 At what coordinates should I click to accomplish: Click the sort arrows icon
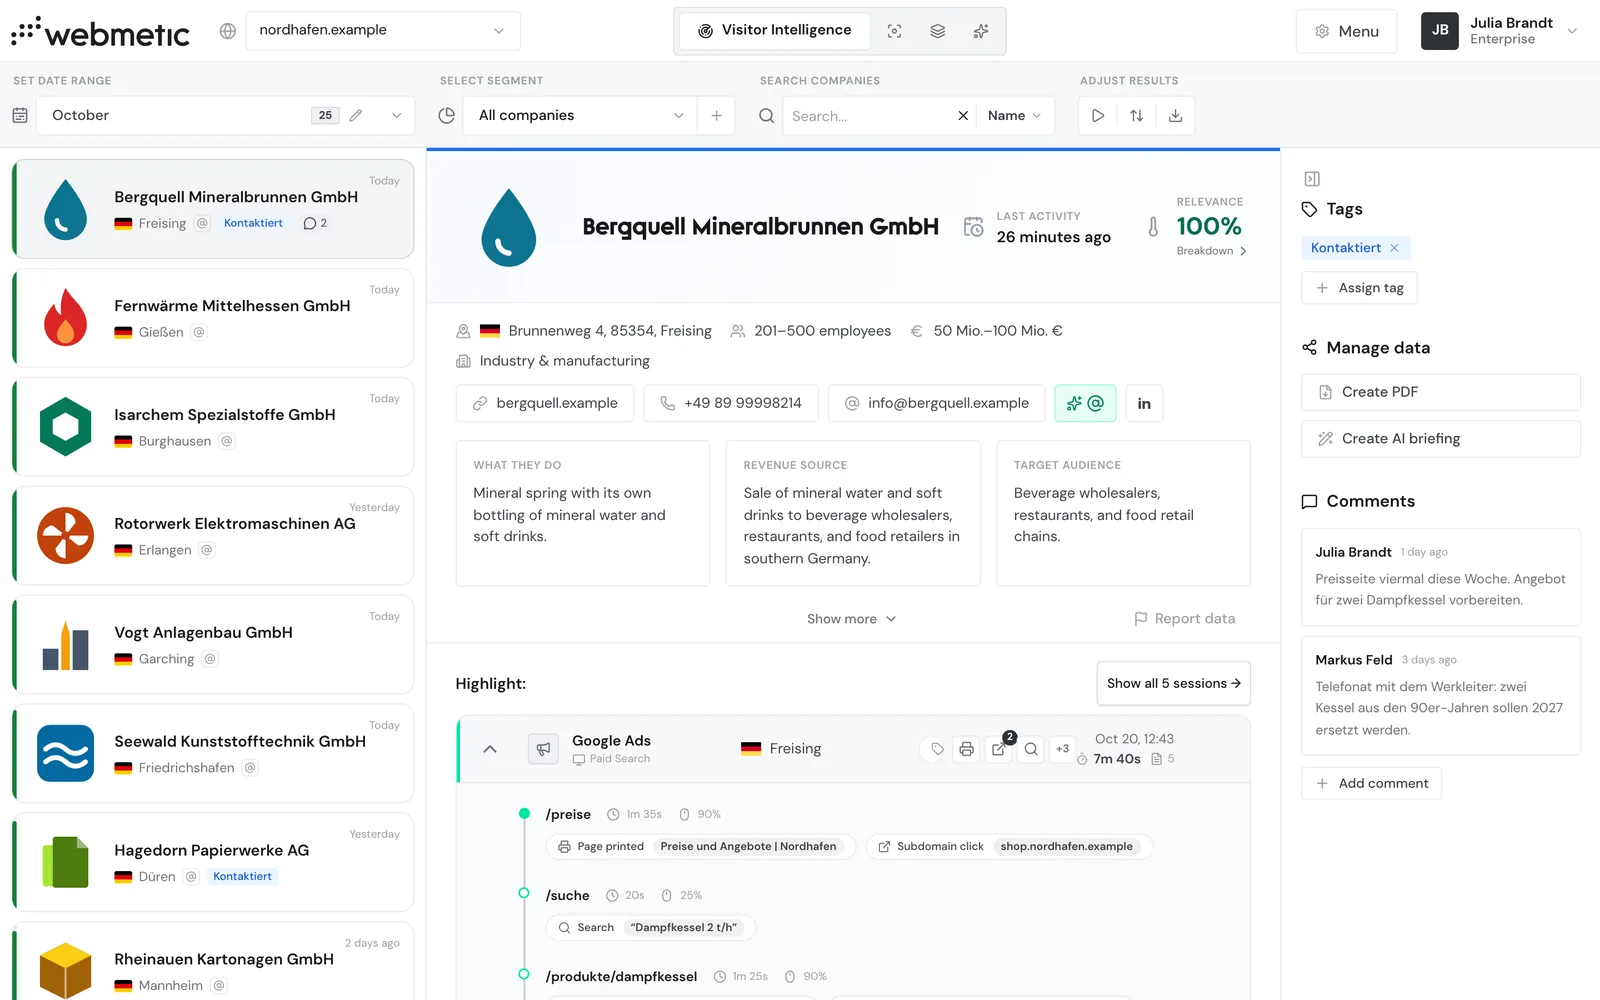pos(1137,116)
